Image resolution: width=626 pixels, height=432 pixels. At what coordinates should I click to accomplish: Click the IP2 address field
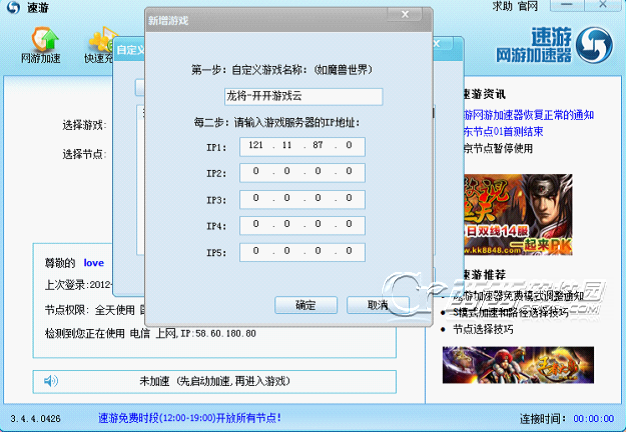tap(302, 172)
